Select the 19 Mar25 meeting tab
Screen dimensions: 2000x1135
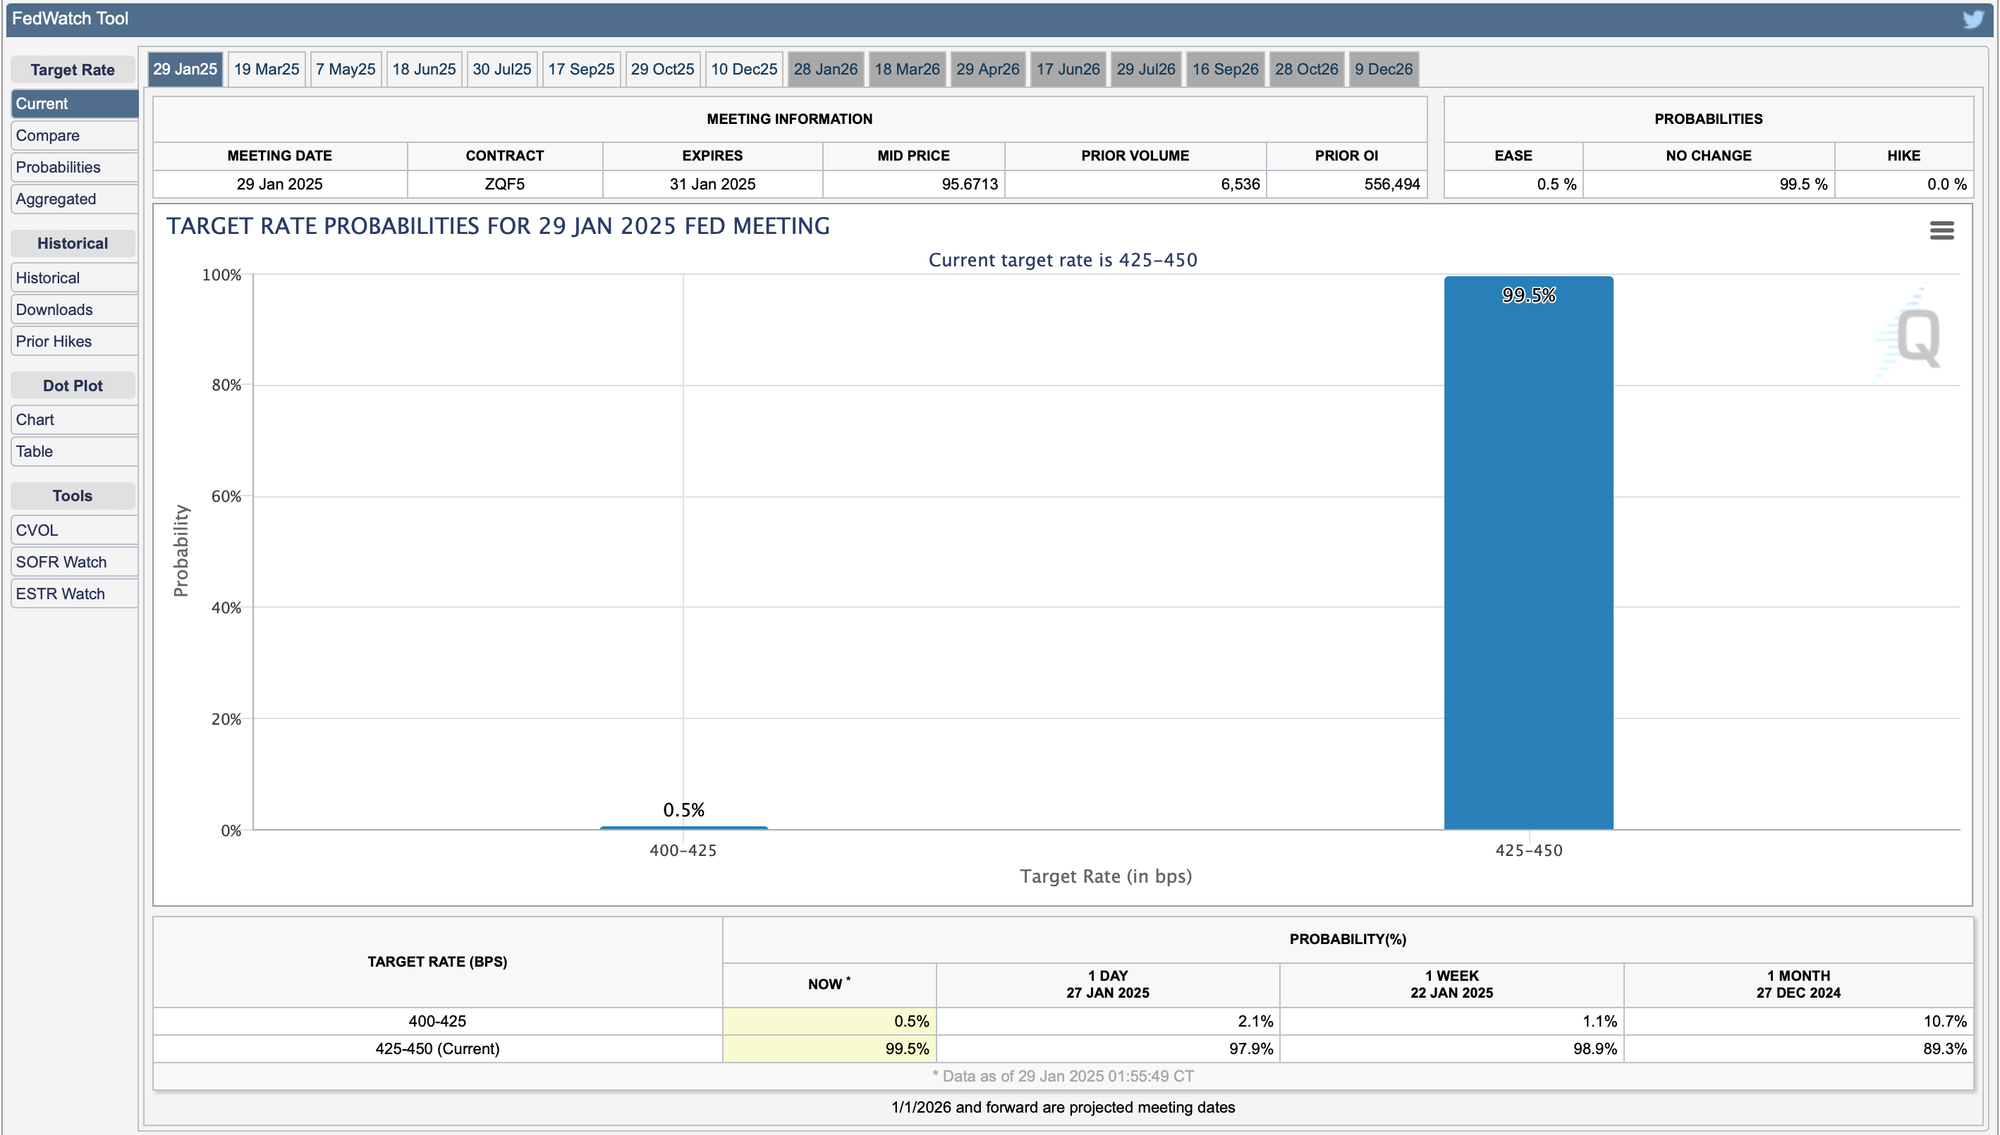click(x=266, y=69)
